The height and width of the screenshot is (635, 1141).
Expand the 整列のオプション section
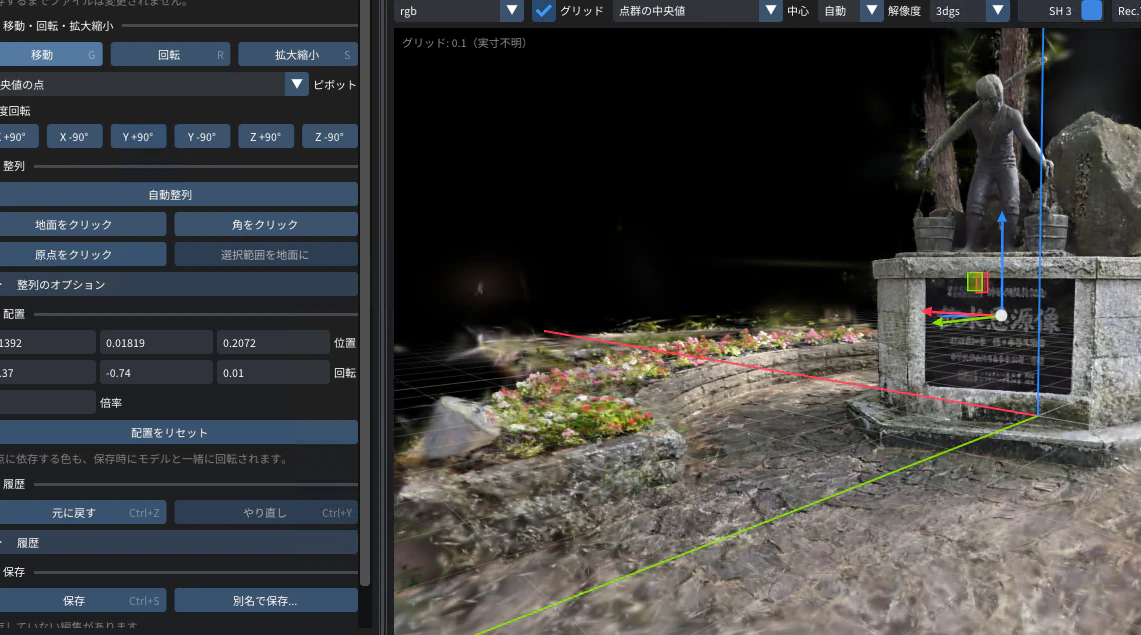[x=179, y=284]
